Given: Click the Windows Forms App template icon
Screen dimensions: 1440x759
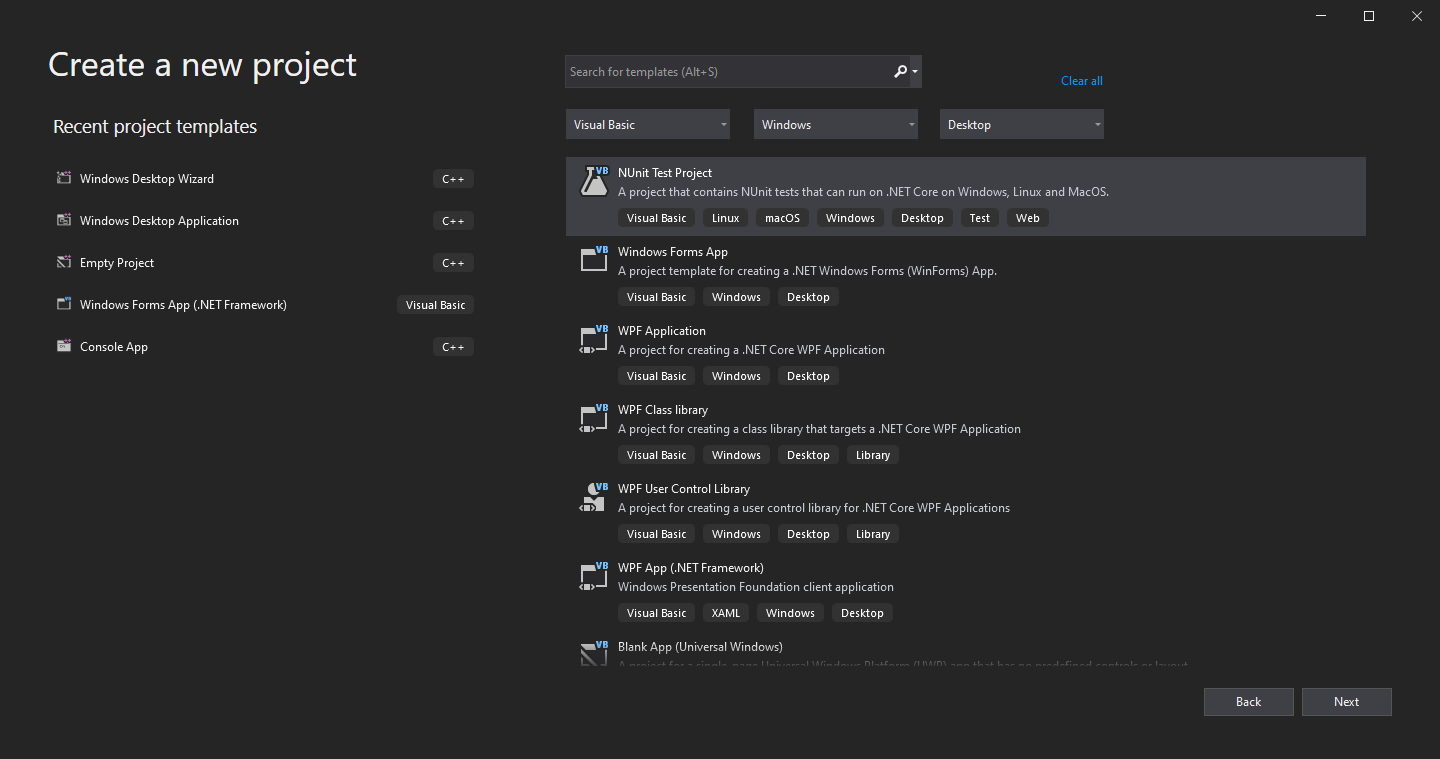Looking at the screenshot, I should (594, 259).
